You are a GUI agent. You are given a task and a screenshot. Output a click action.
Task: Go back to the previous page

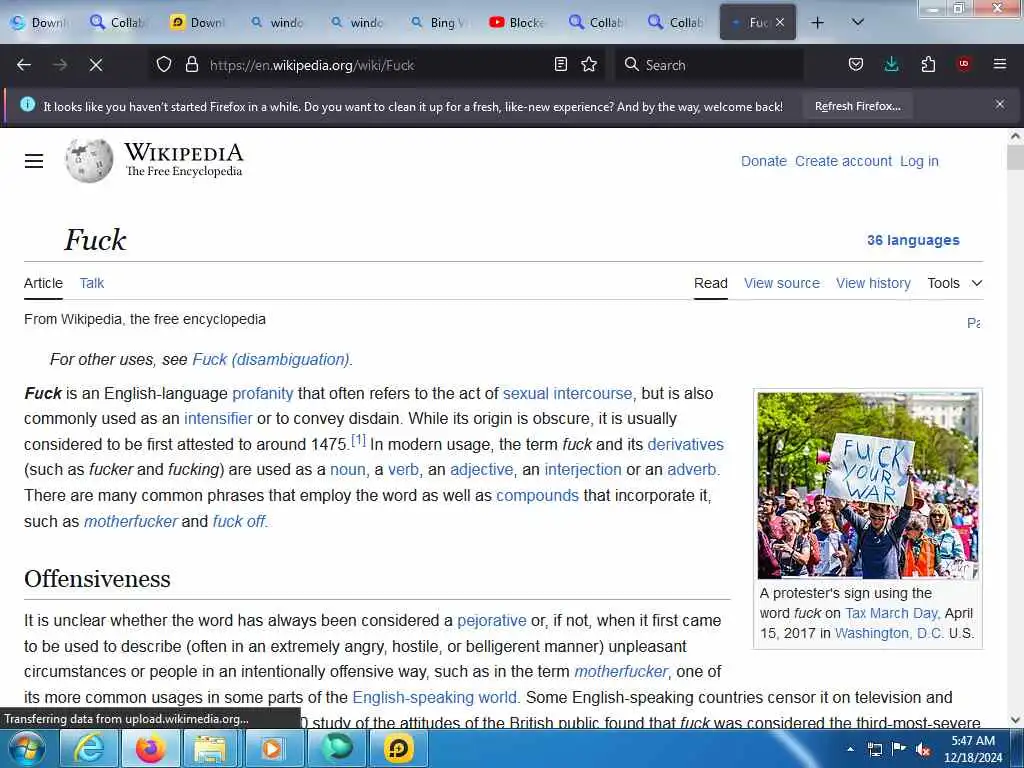(x=24, y=65)
